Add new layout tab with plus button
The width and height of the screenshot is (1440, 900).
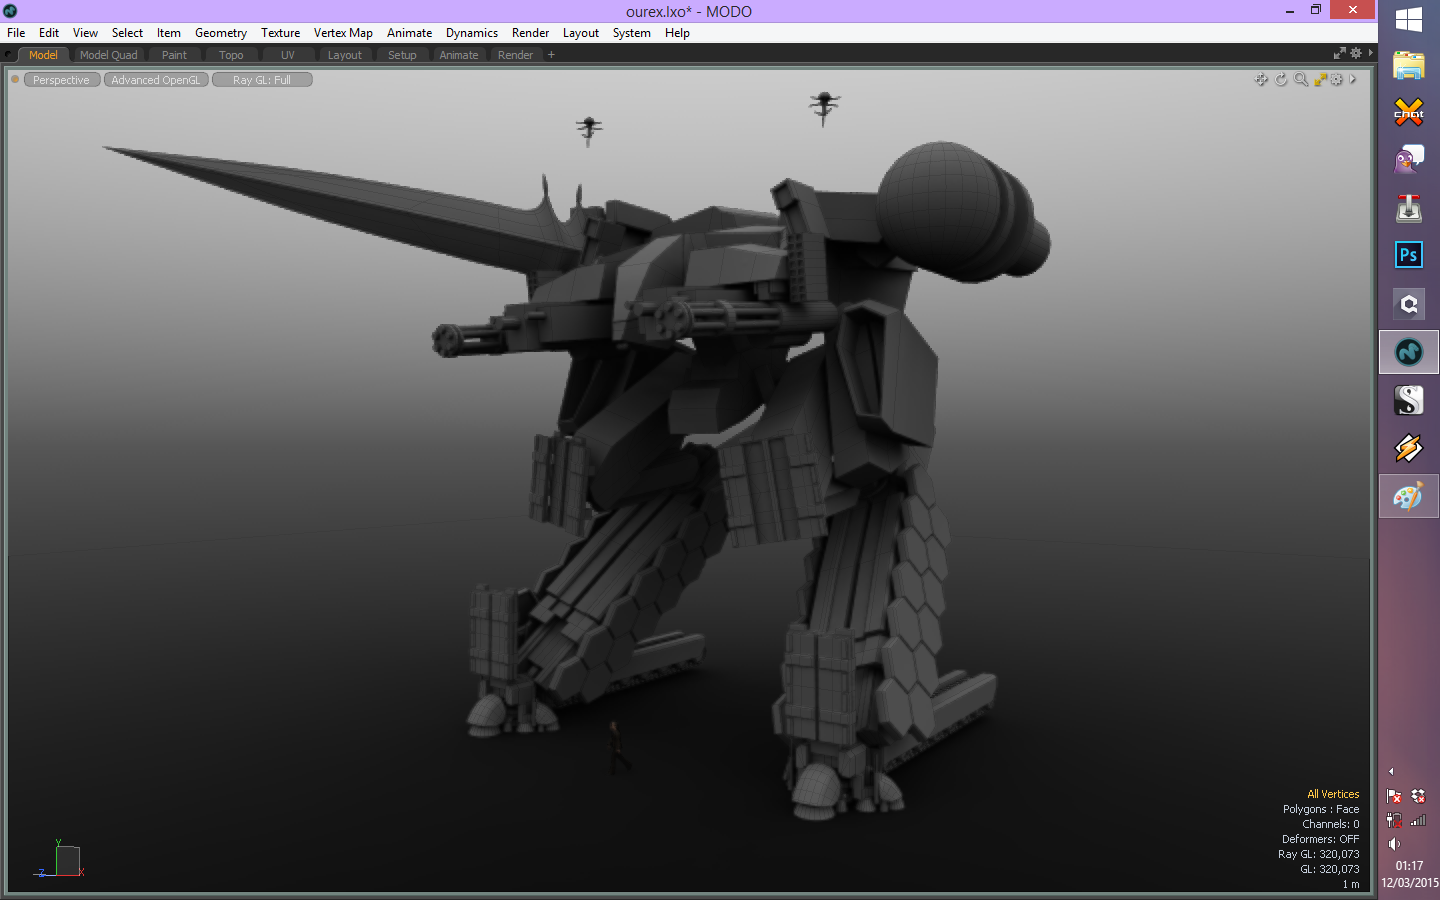click(551, 55)
